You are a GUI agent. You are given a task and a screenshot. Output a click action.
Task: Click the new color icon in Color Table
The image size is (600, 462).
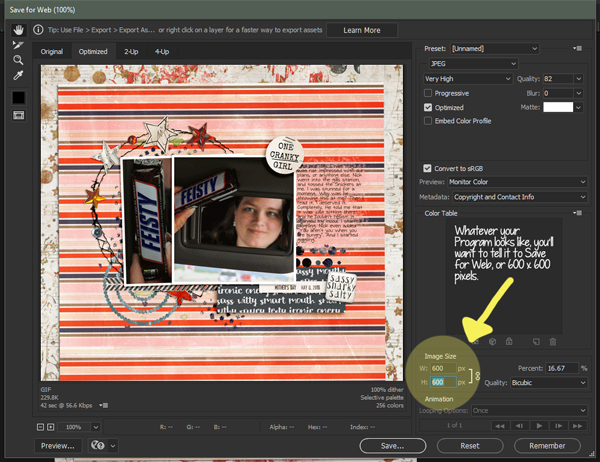tap(536, 341)
